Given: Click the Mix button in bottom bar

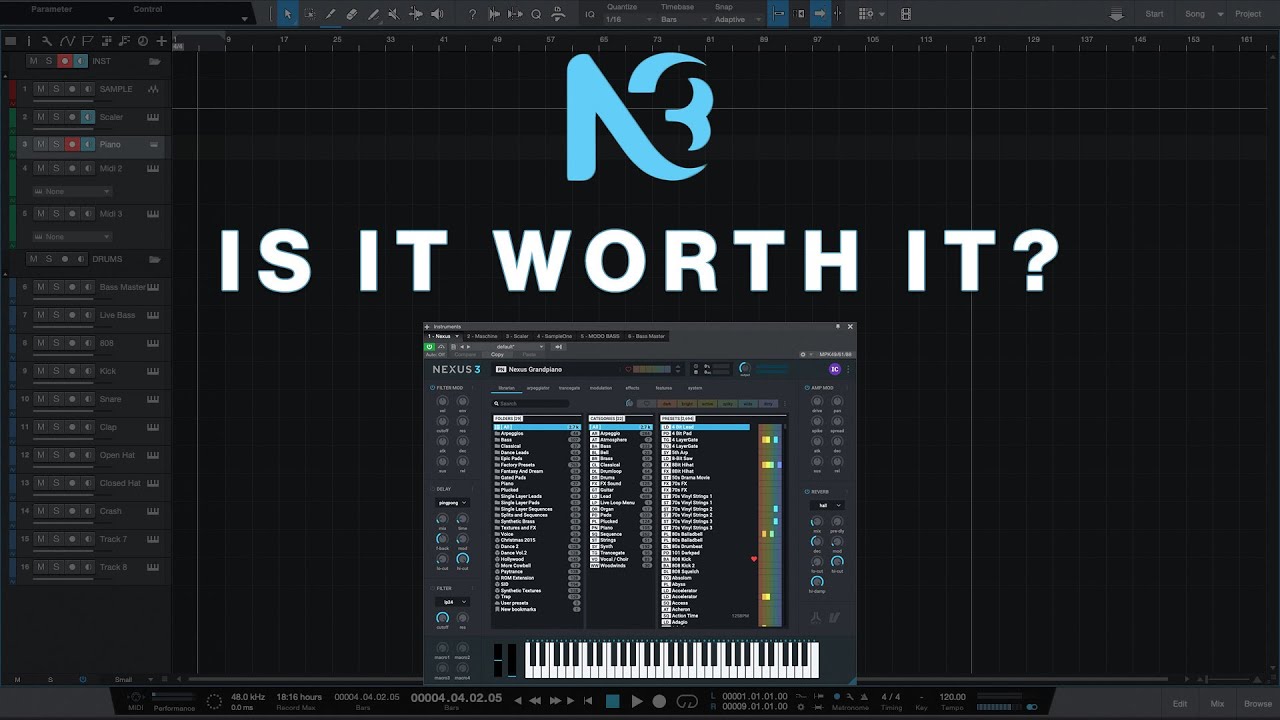Looking at the screenshot, I should click(x=1217, y=704).
